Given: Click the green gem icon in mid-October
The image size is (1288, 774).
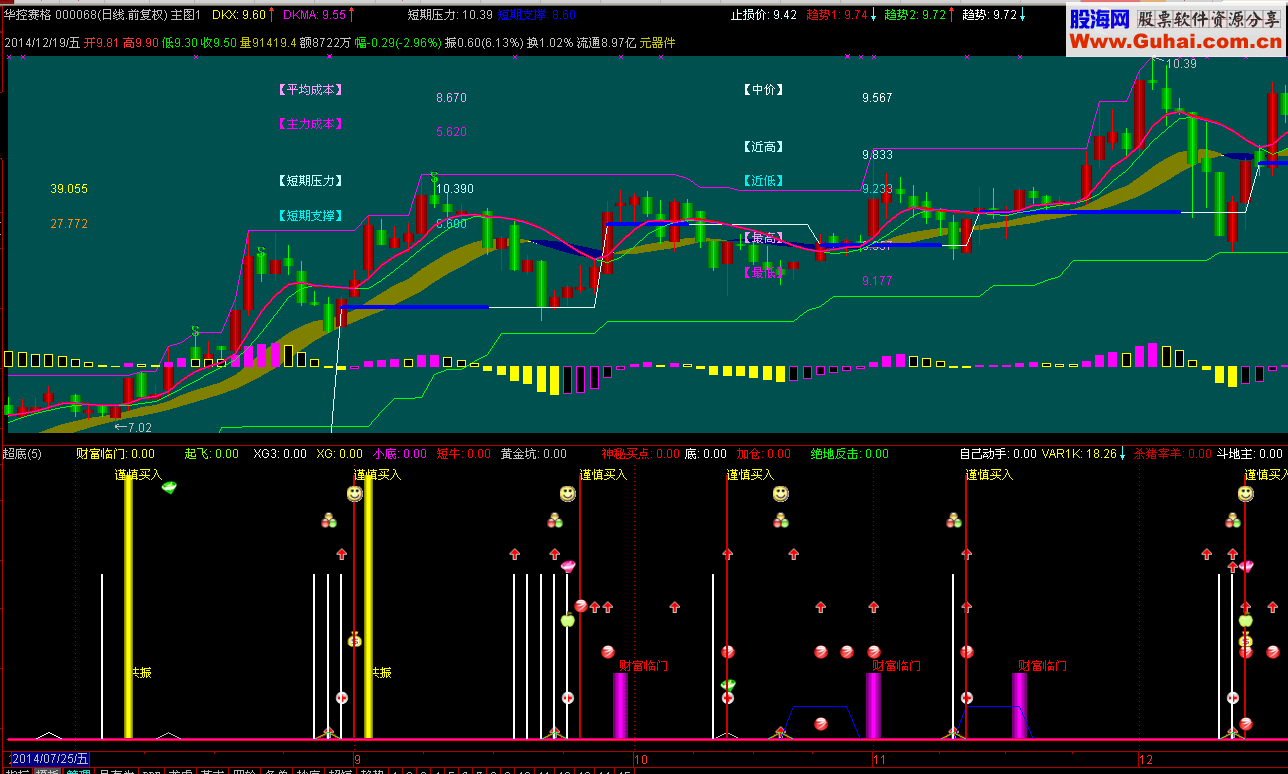Looking at the screenshot, I should click(x=728, y=685).
